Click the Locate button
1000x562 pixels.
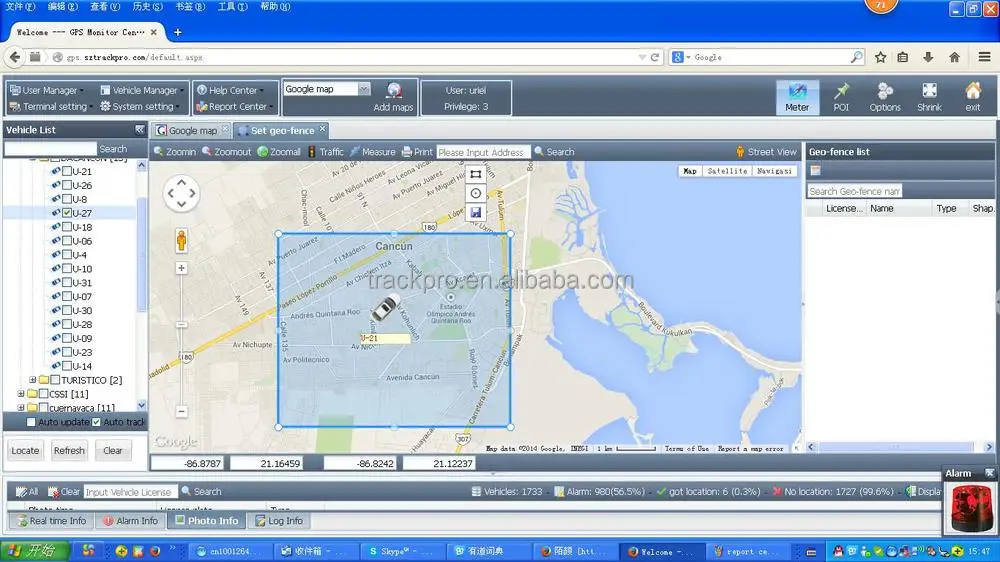click(x=25, y=451)
